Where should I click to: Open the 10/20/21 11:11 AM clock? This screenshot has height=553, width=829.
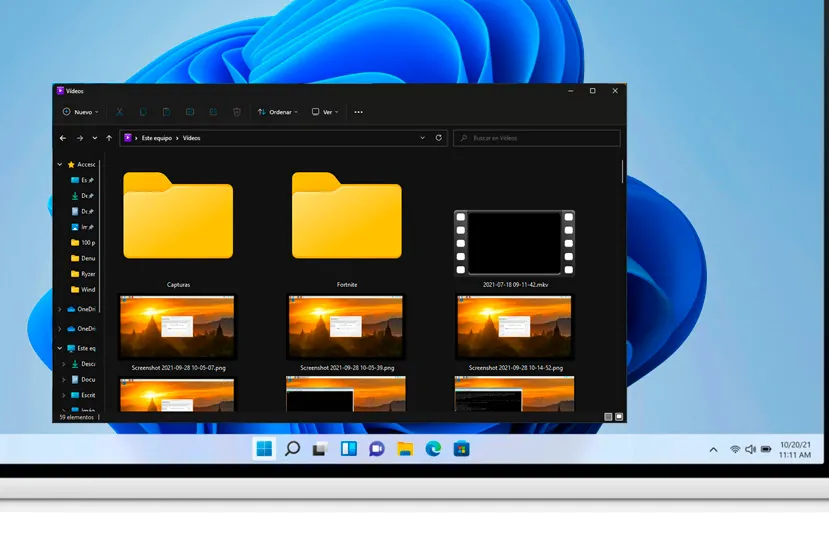tap(795, 450)
